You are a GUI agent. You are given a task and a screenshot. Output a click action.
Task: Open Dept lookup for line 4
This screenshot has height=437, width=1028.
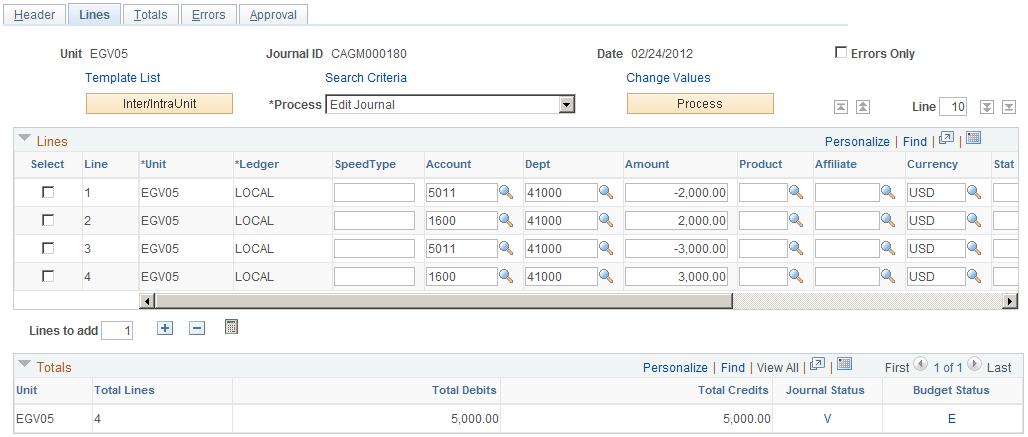606,276
